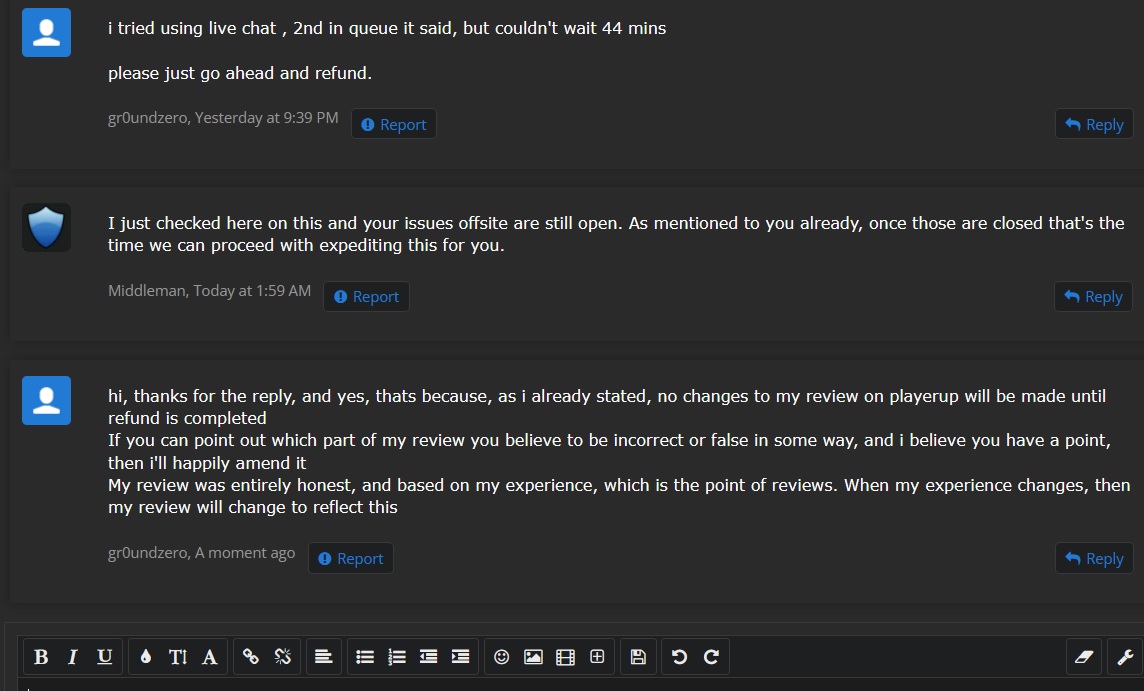The width and height of the screenshot is (1144, 691).
Task: Insert an unordered bullet list
Action: click(365, 657)
